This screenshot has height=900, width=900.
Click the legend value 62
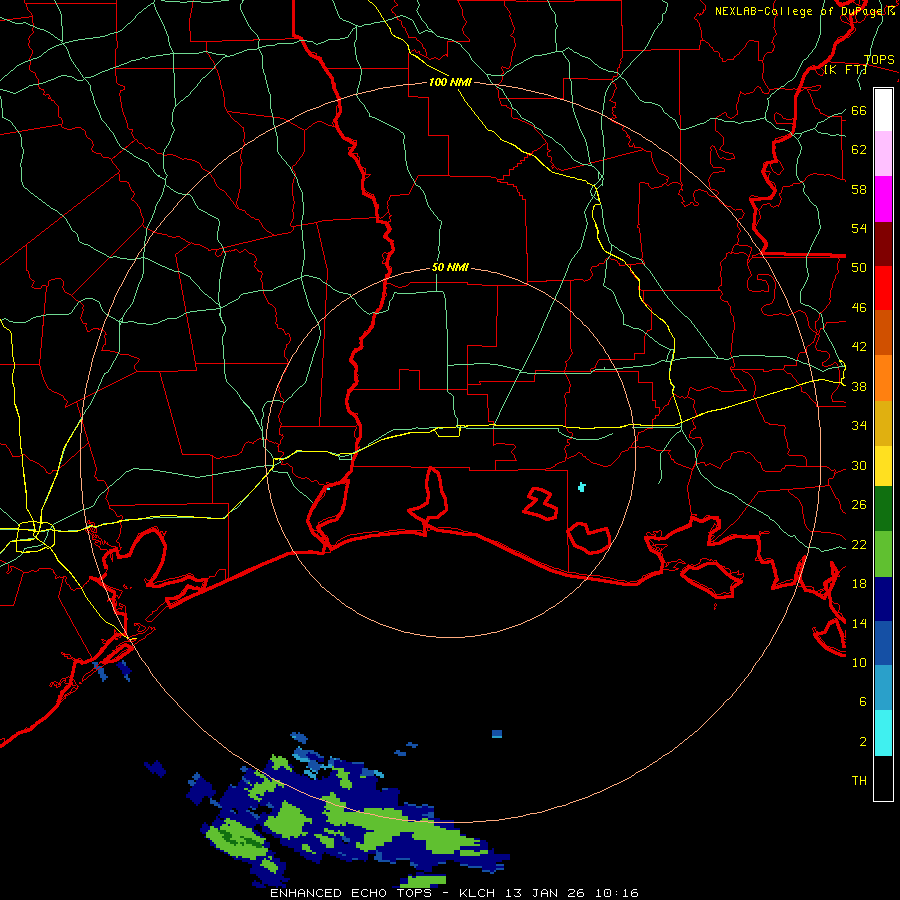tap(859, 149)
